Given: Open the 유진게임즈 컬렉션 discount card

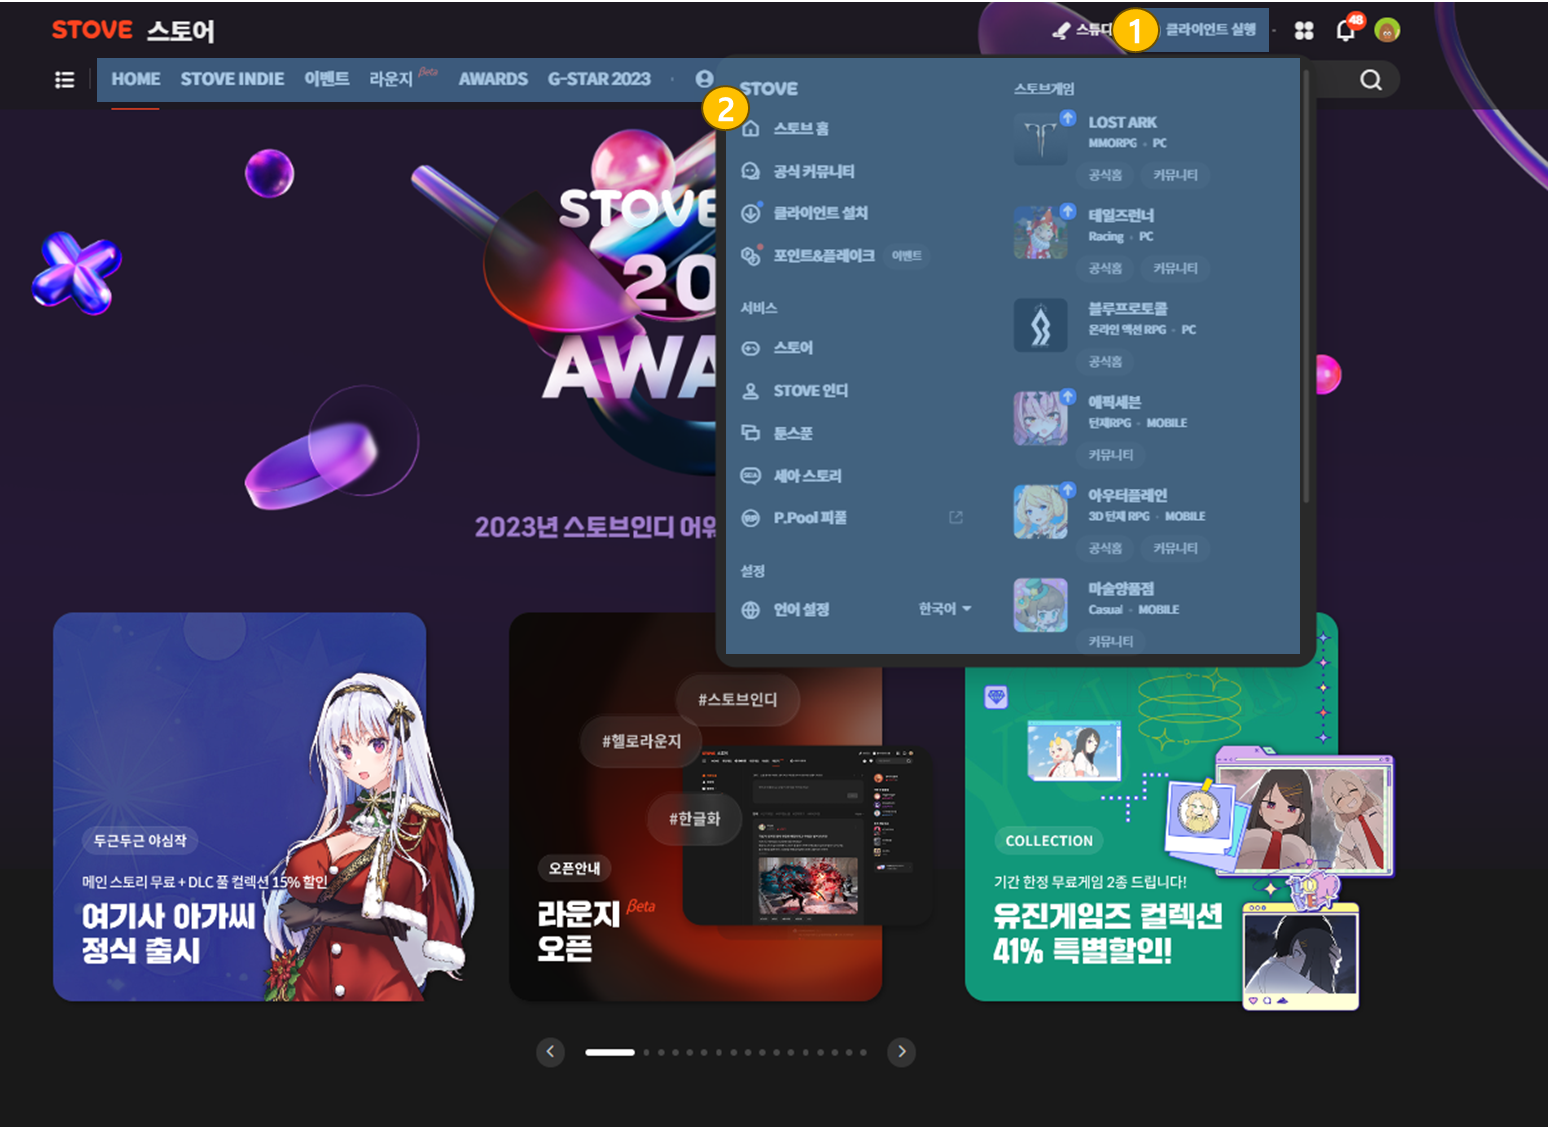Looking at the screenshot, I should pos(1152,807).
